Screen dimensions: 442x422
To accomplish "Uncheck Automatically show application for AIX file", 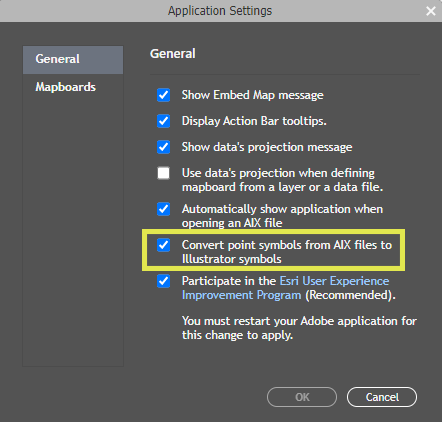I will click(163, 209).
